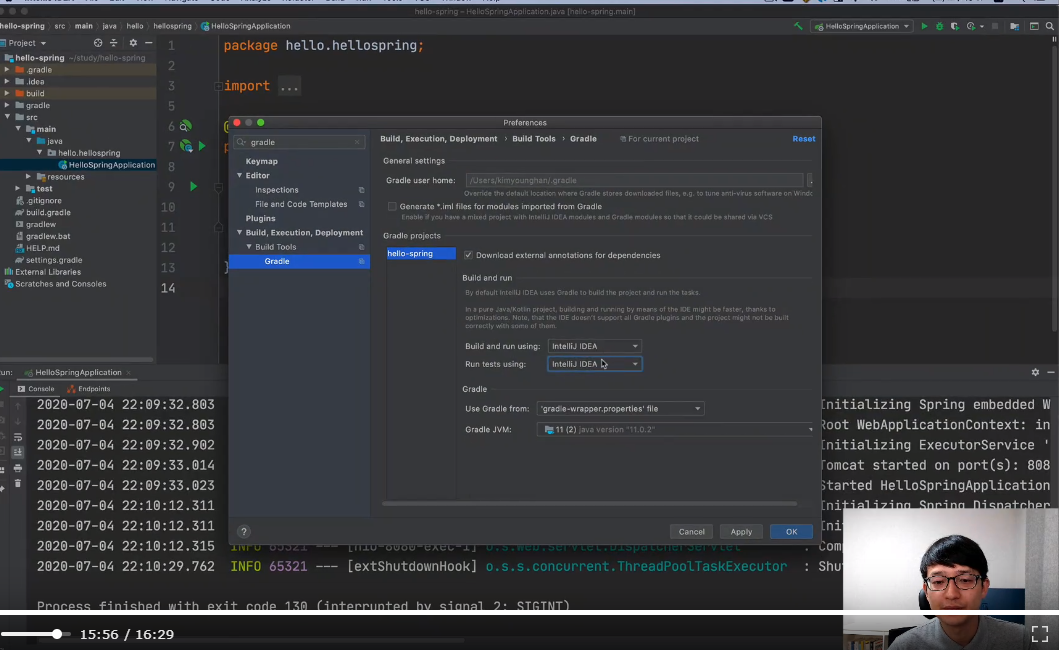Open Gradle JVM dropdown
Viewport: 1059px width, 650px height.
pyautogui.click(x=675, y=430)
